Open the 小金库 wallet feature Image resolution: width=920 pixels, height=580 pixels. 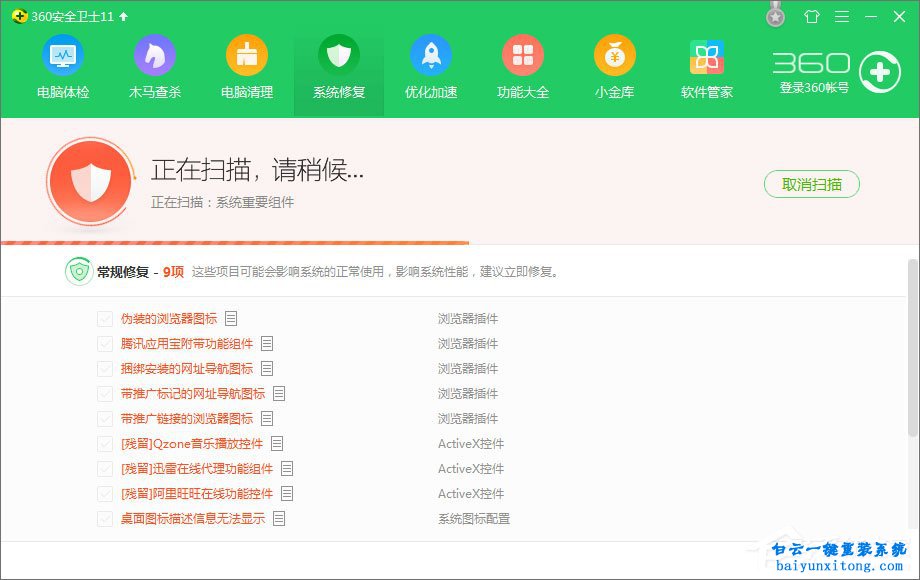pos(614,67)
